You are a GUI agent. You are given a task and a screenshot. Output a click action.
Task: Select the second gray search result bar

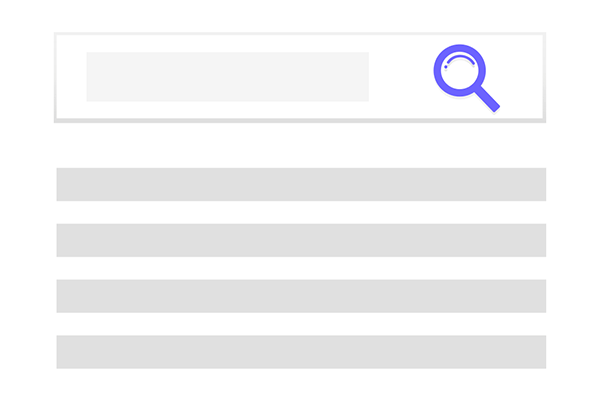point(301,240)
